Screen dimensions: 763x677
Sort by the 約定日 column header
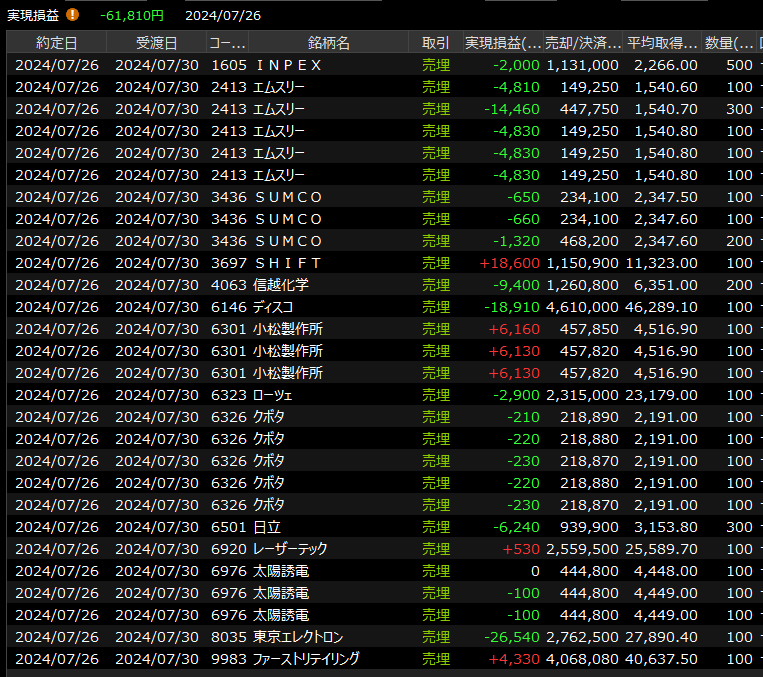[x=56, y=43]
